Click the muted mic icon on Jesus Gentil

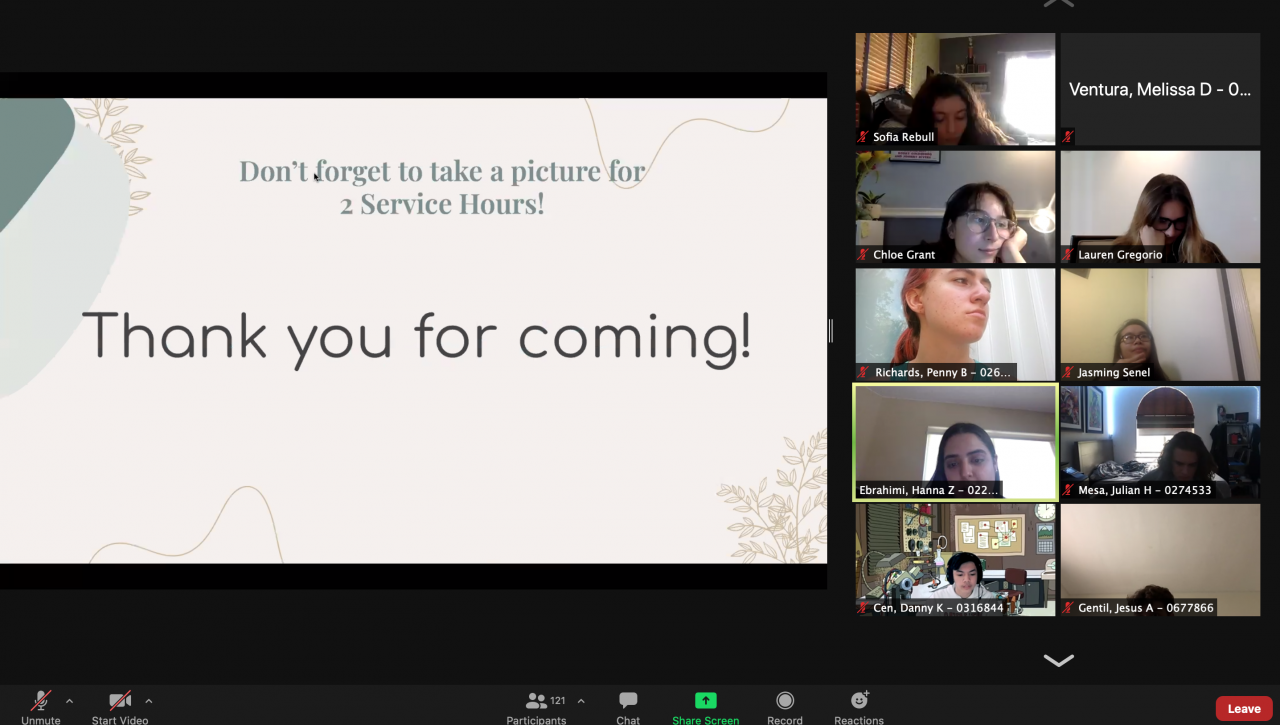[x=1069, y=608]
